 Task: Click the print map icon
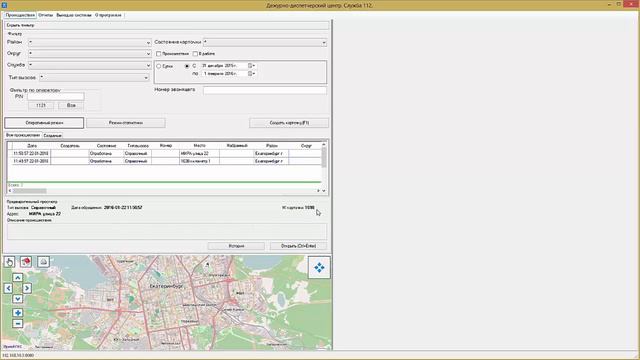pos(44,262)
